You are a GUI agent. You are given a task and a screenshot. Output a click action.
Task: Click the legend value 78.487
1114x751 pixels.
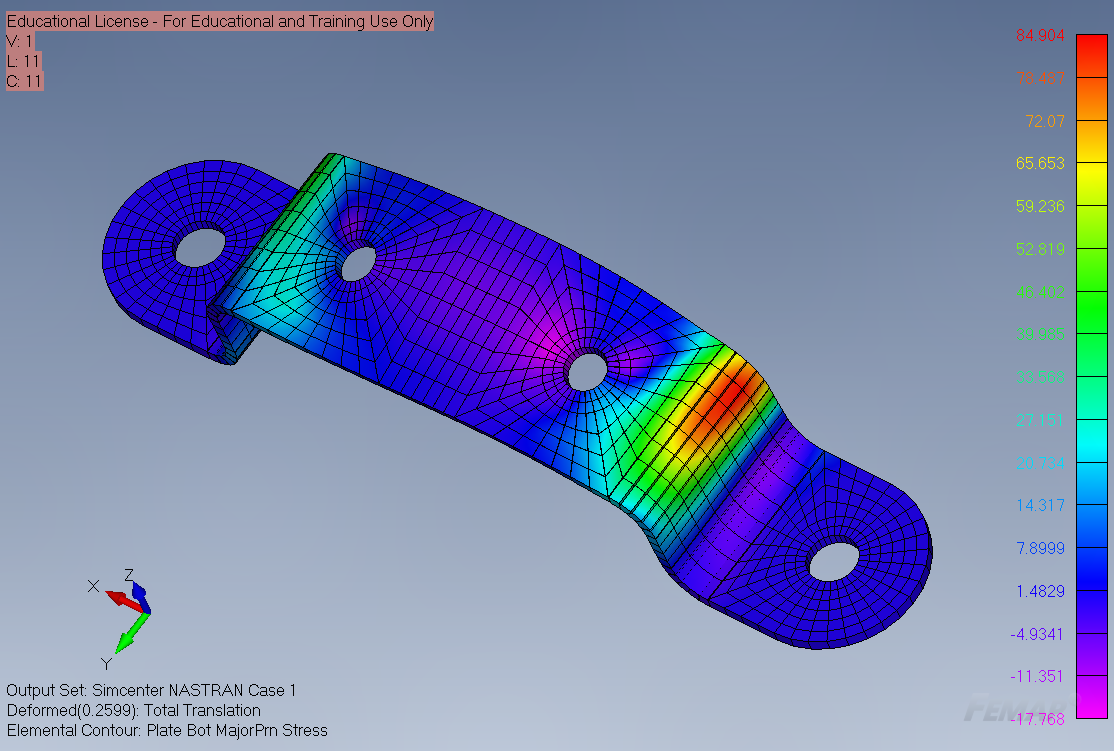coord(1040,78)
